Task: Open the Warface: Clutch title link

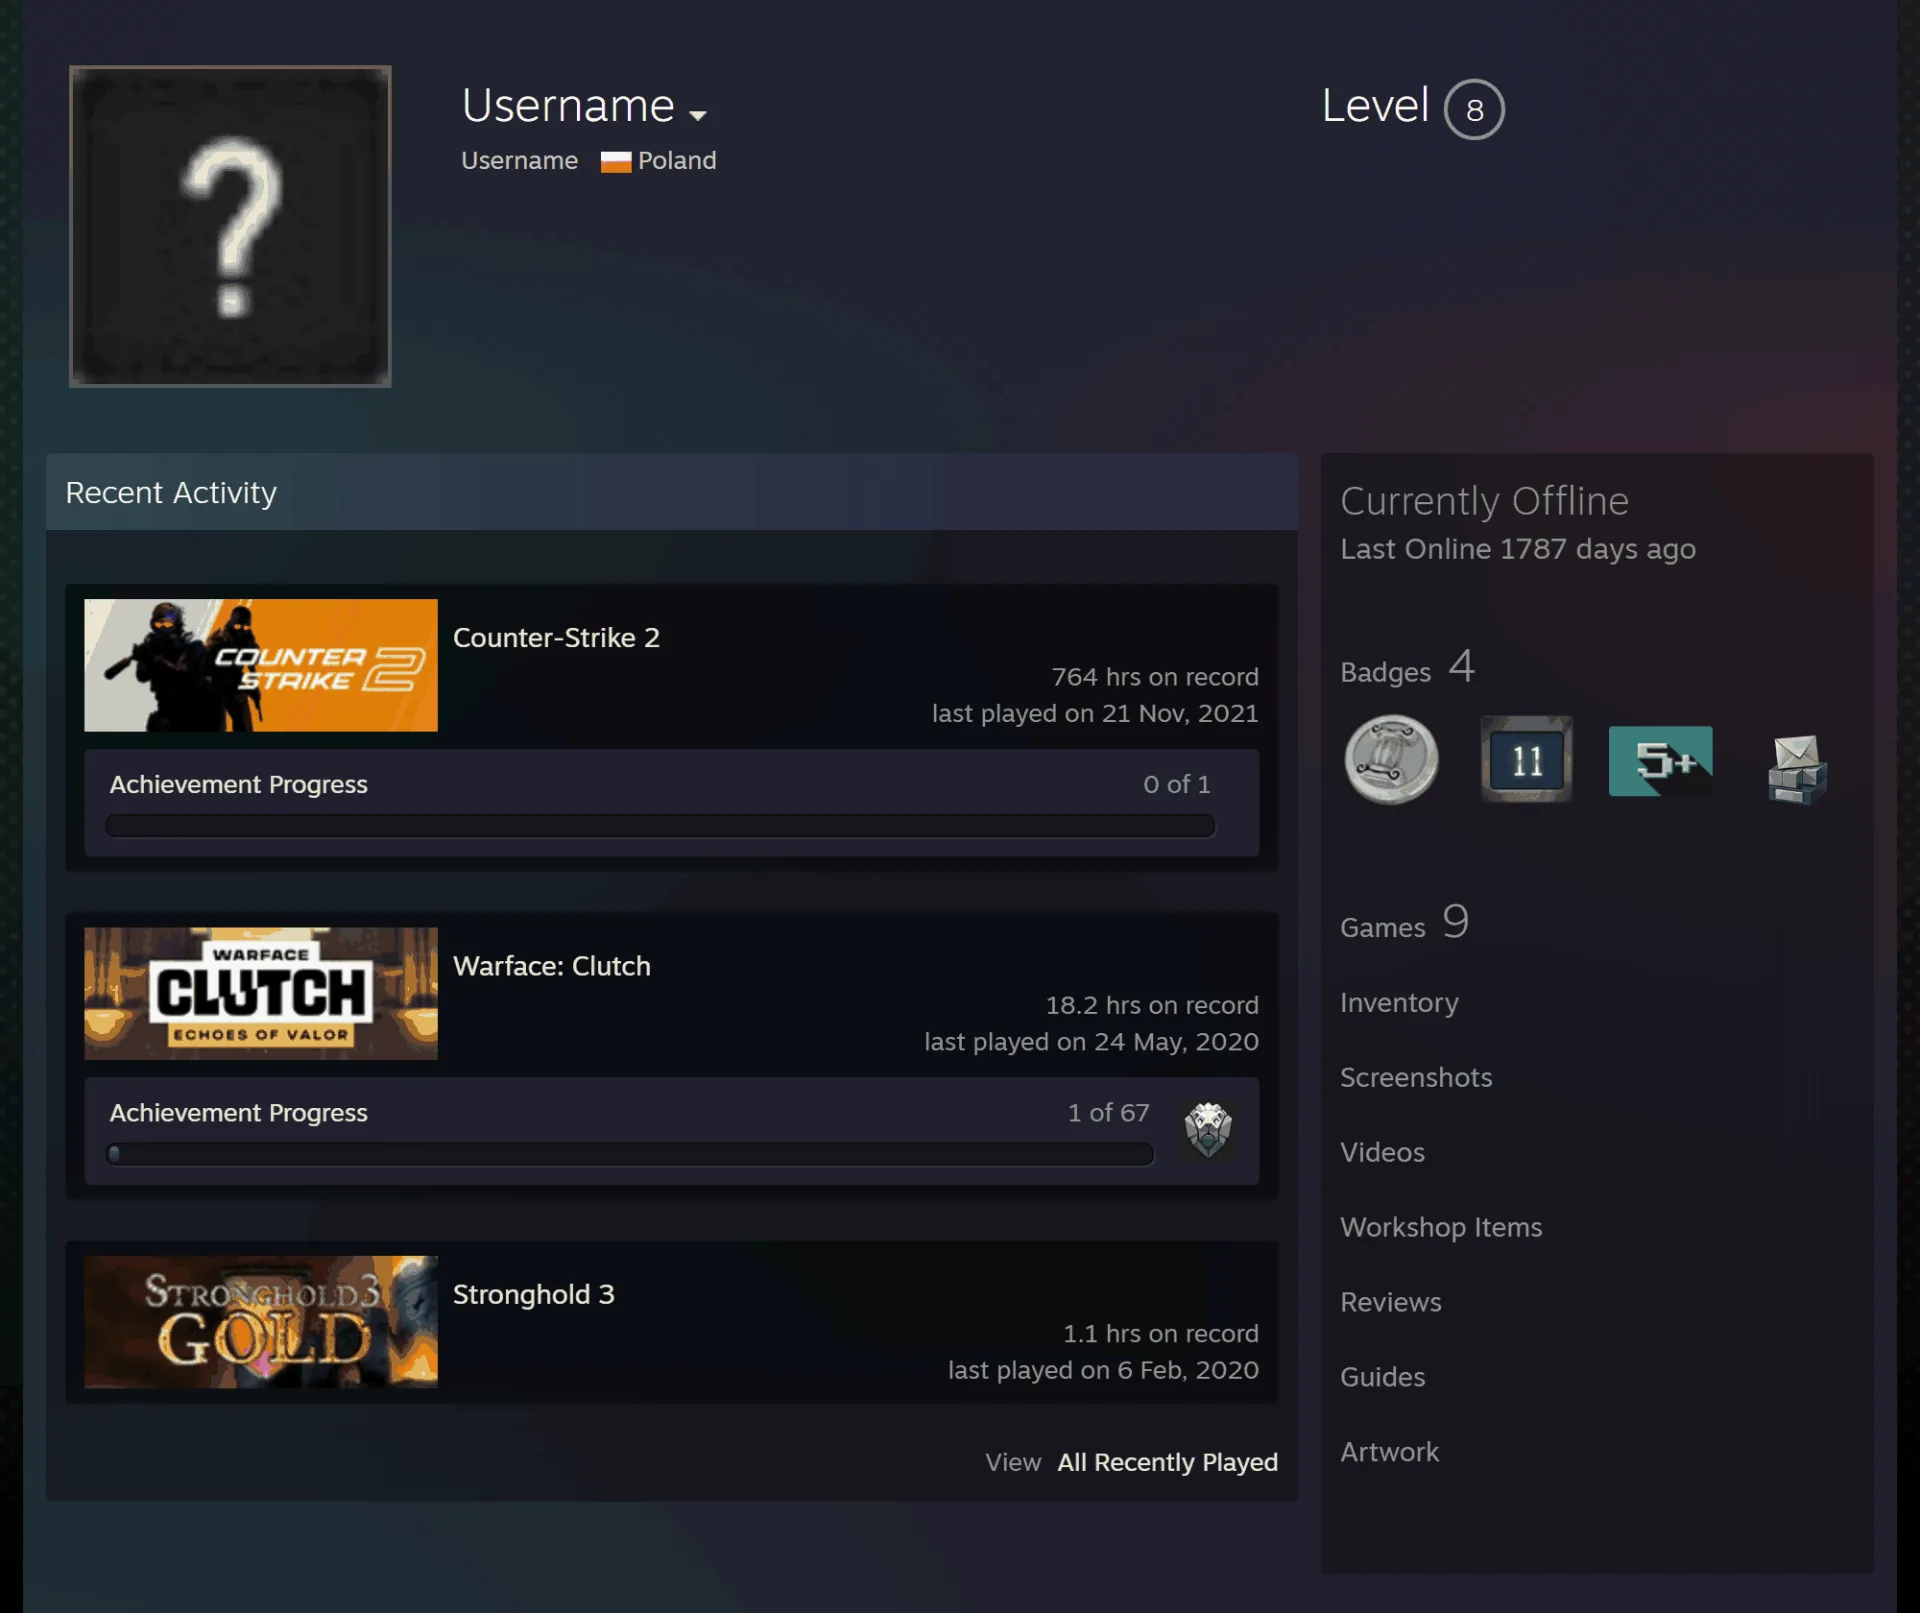Action: (x=552, y=966)
